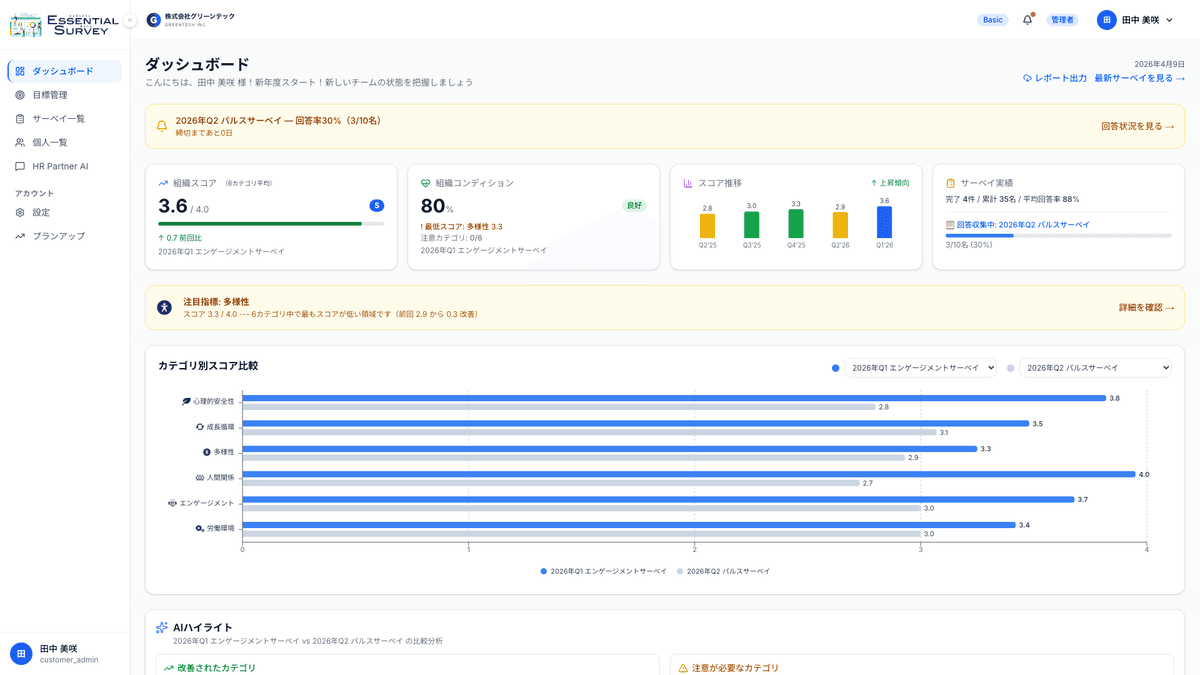Image resolution: width=1200 pixels, height=675 pixels.
Task: Click 心理的安全性 category icon
Action: coord(186,401)
